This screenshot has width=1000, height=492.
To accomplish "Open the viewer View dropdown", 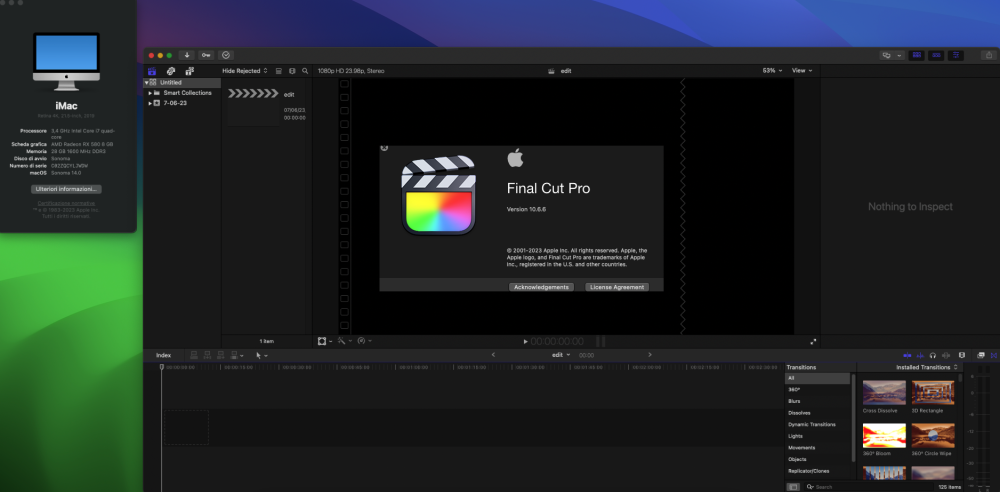I will click(802, 71).
